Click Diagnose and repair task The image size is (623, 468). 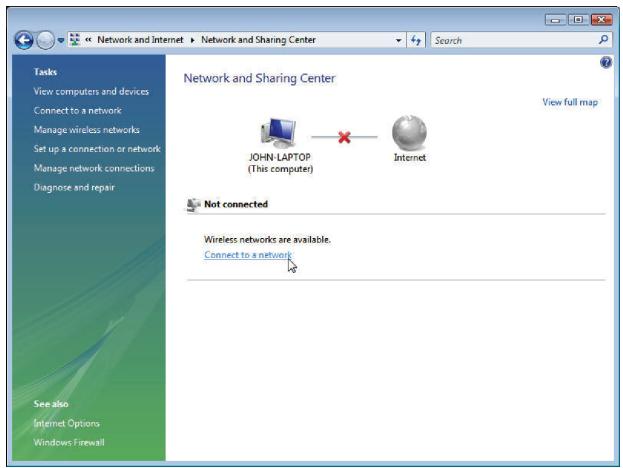pyautogui.click(x=74, y=187)
